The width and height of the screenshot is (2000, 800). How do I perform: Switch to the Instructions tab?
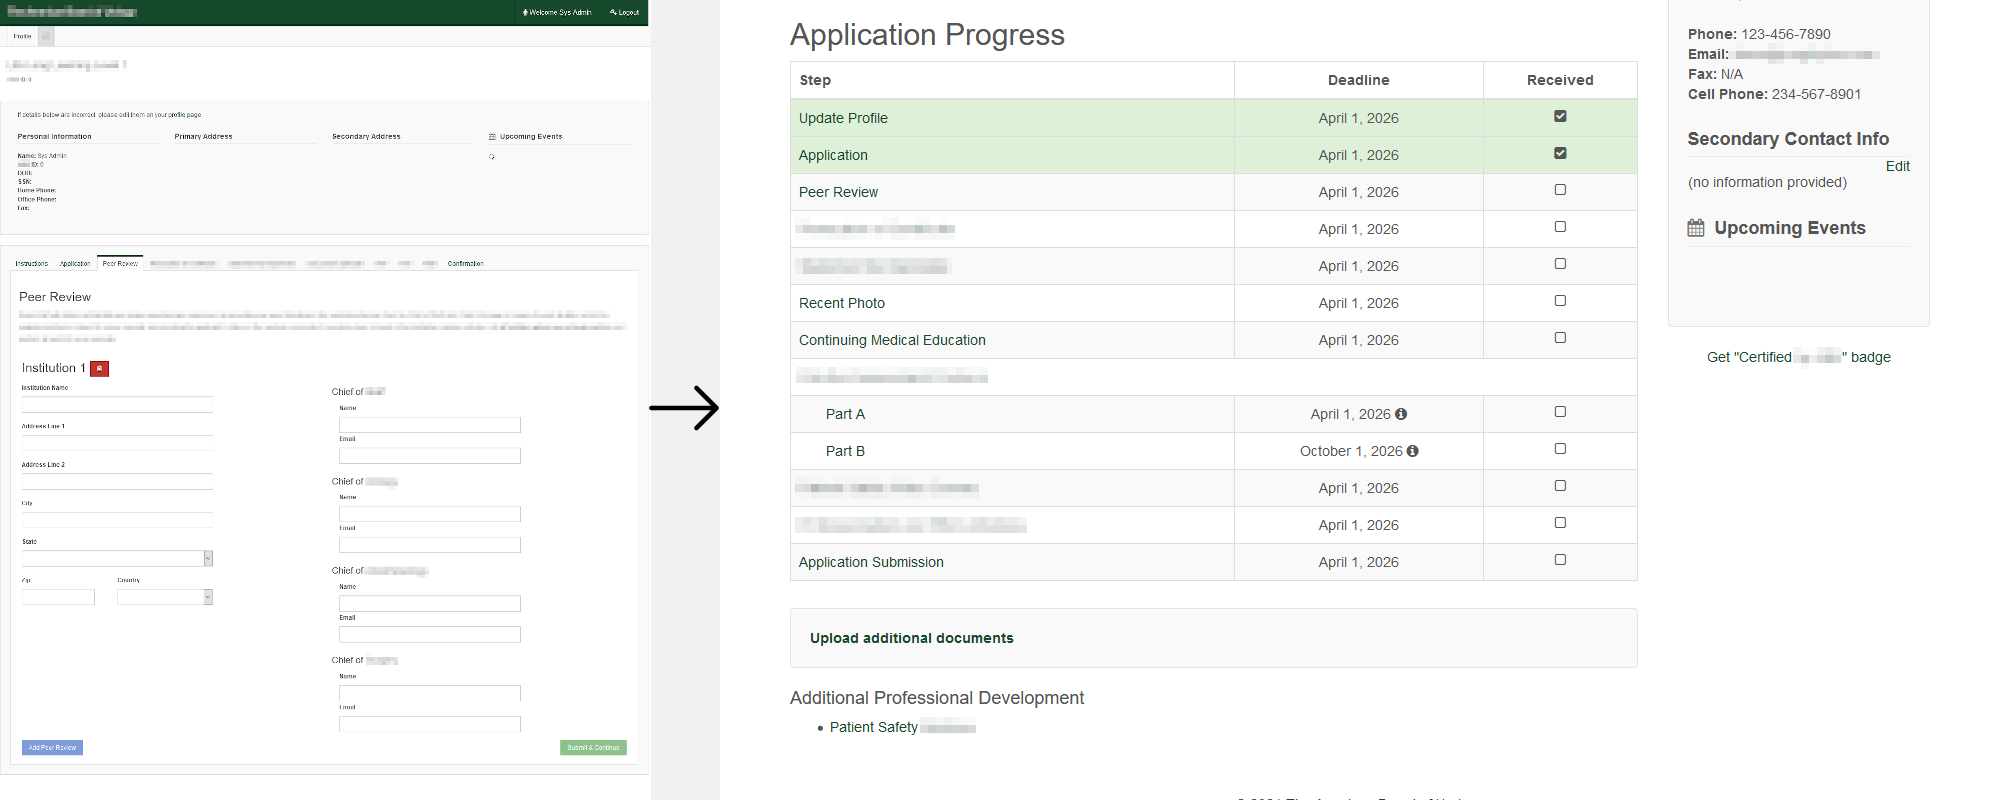pyautogui.click(x=32, y=264)
